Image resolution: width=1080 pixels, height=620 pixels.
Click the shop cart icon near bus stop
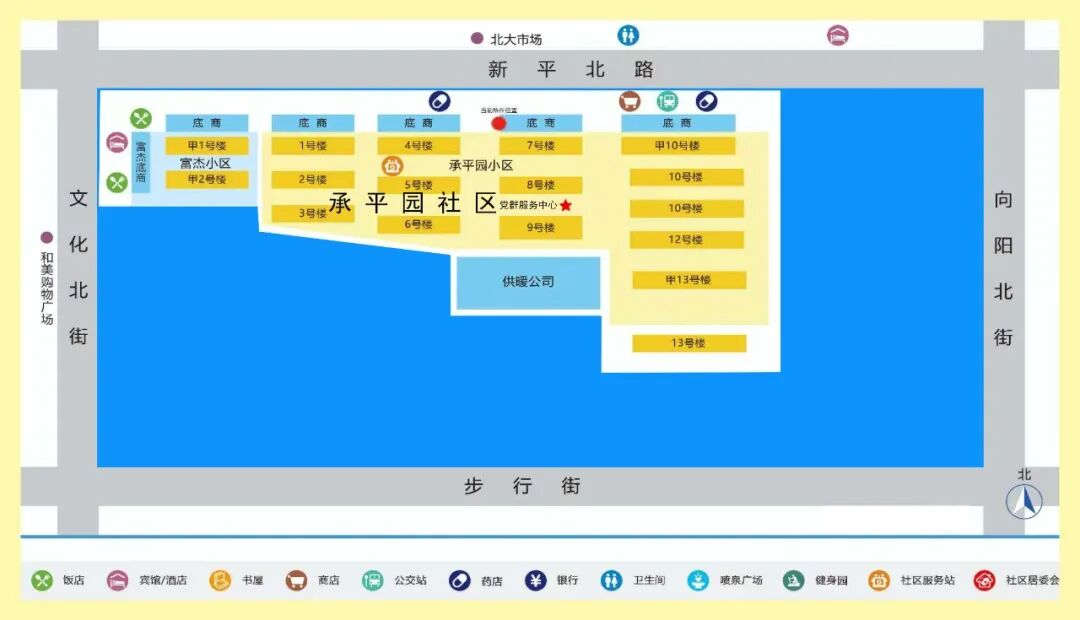click(630, 101)
